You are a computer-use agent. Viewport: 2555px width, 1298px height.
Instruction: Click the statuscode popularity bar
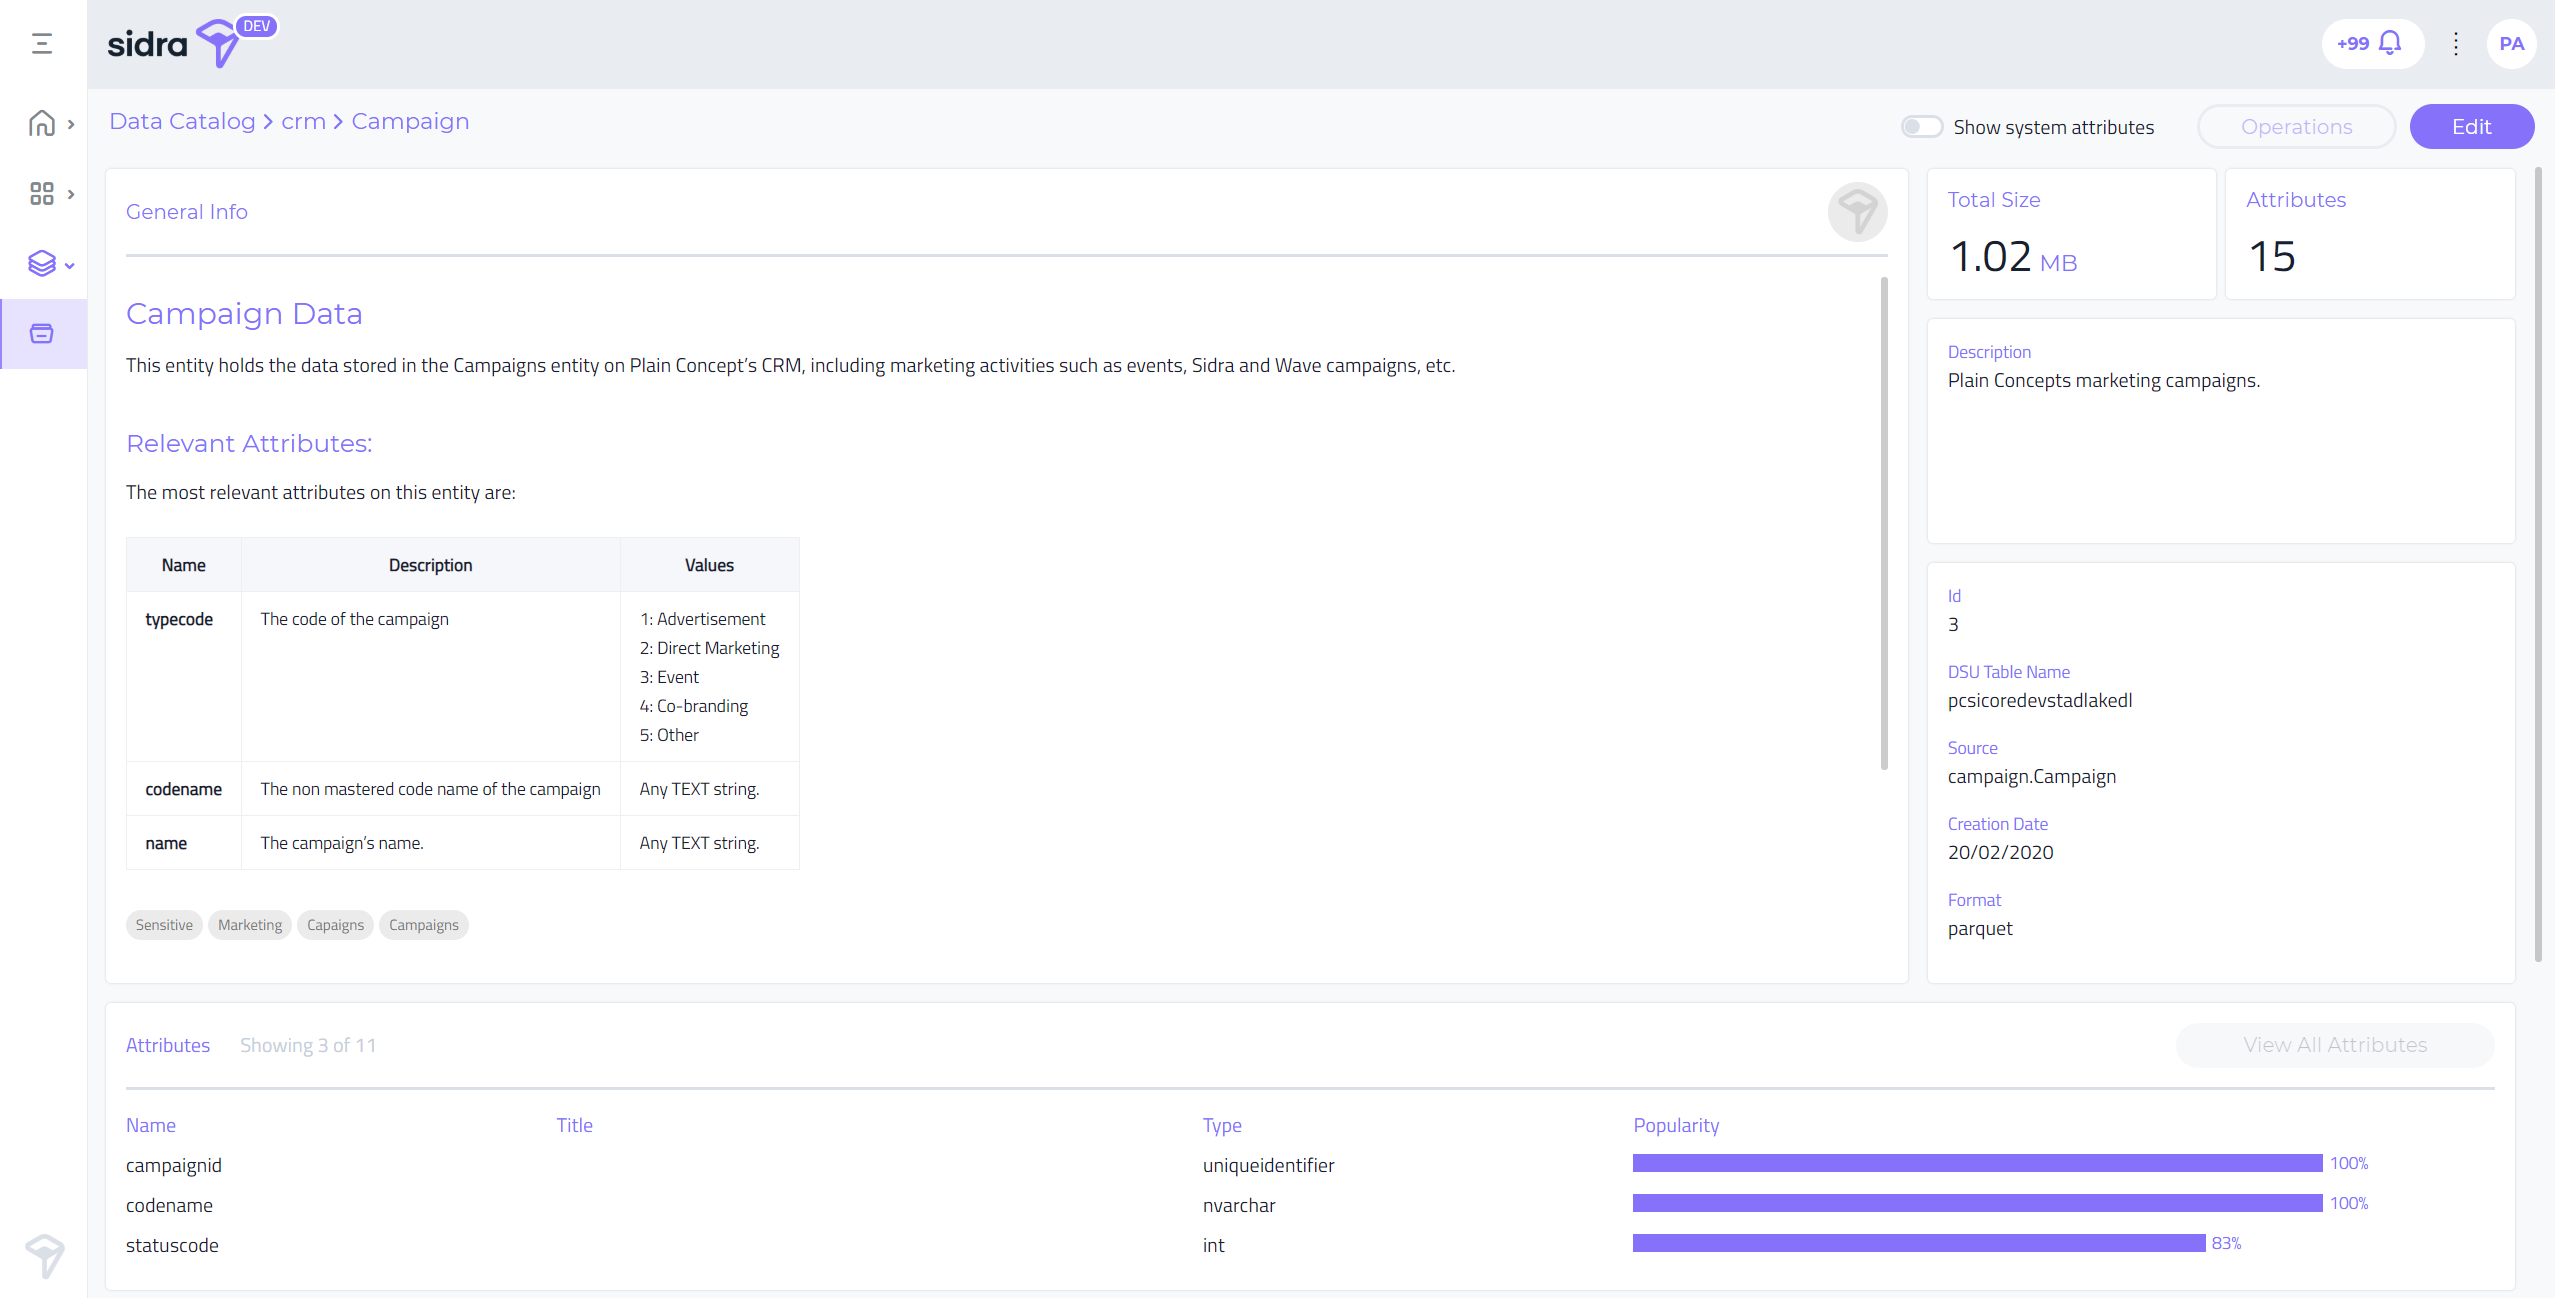[1918, 1243]
